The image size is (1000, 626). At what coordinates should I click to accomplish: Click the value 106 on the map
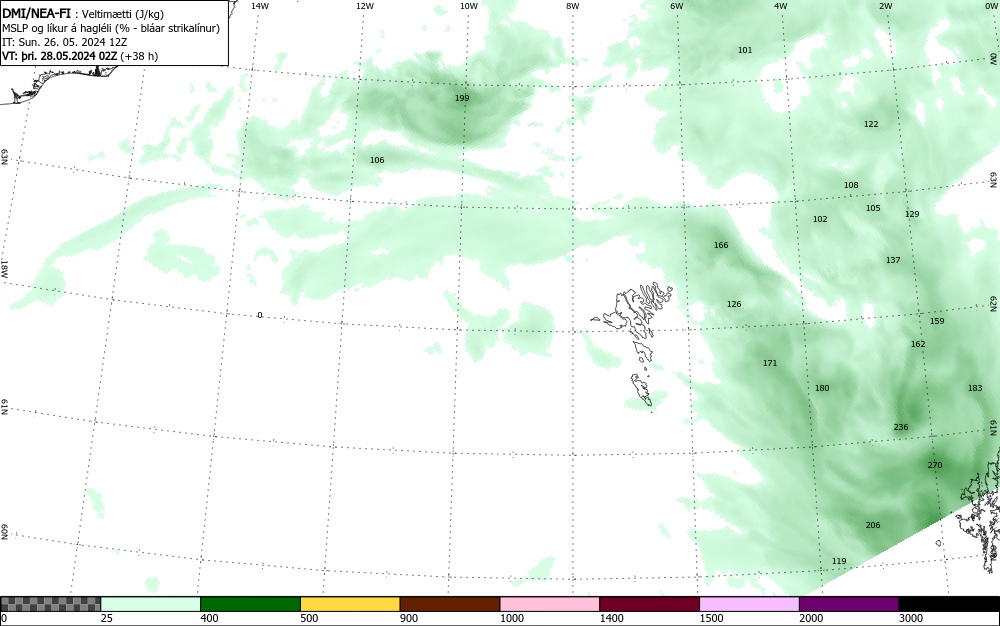[378, 160]
